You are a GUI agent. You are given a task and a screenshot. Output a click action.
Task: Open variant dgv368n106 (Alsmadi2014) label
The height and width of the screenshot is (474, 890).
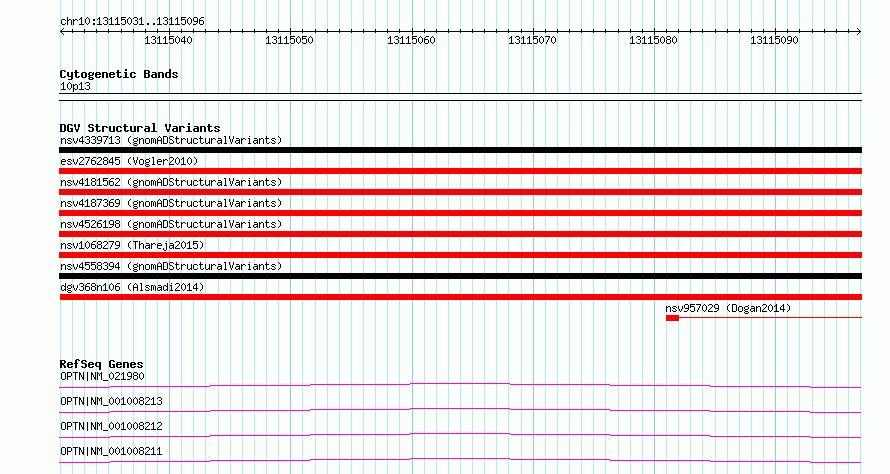(132, 287)
